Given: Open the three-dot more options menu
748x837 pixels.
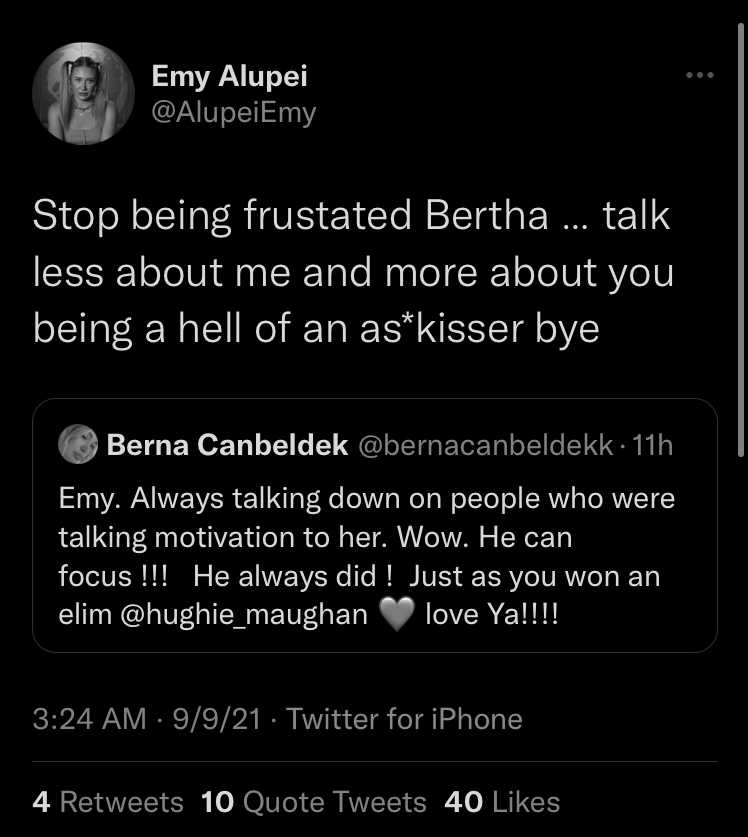Looking at the screenshot, I should point(700,75).
